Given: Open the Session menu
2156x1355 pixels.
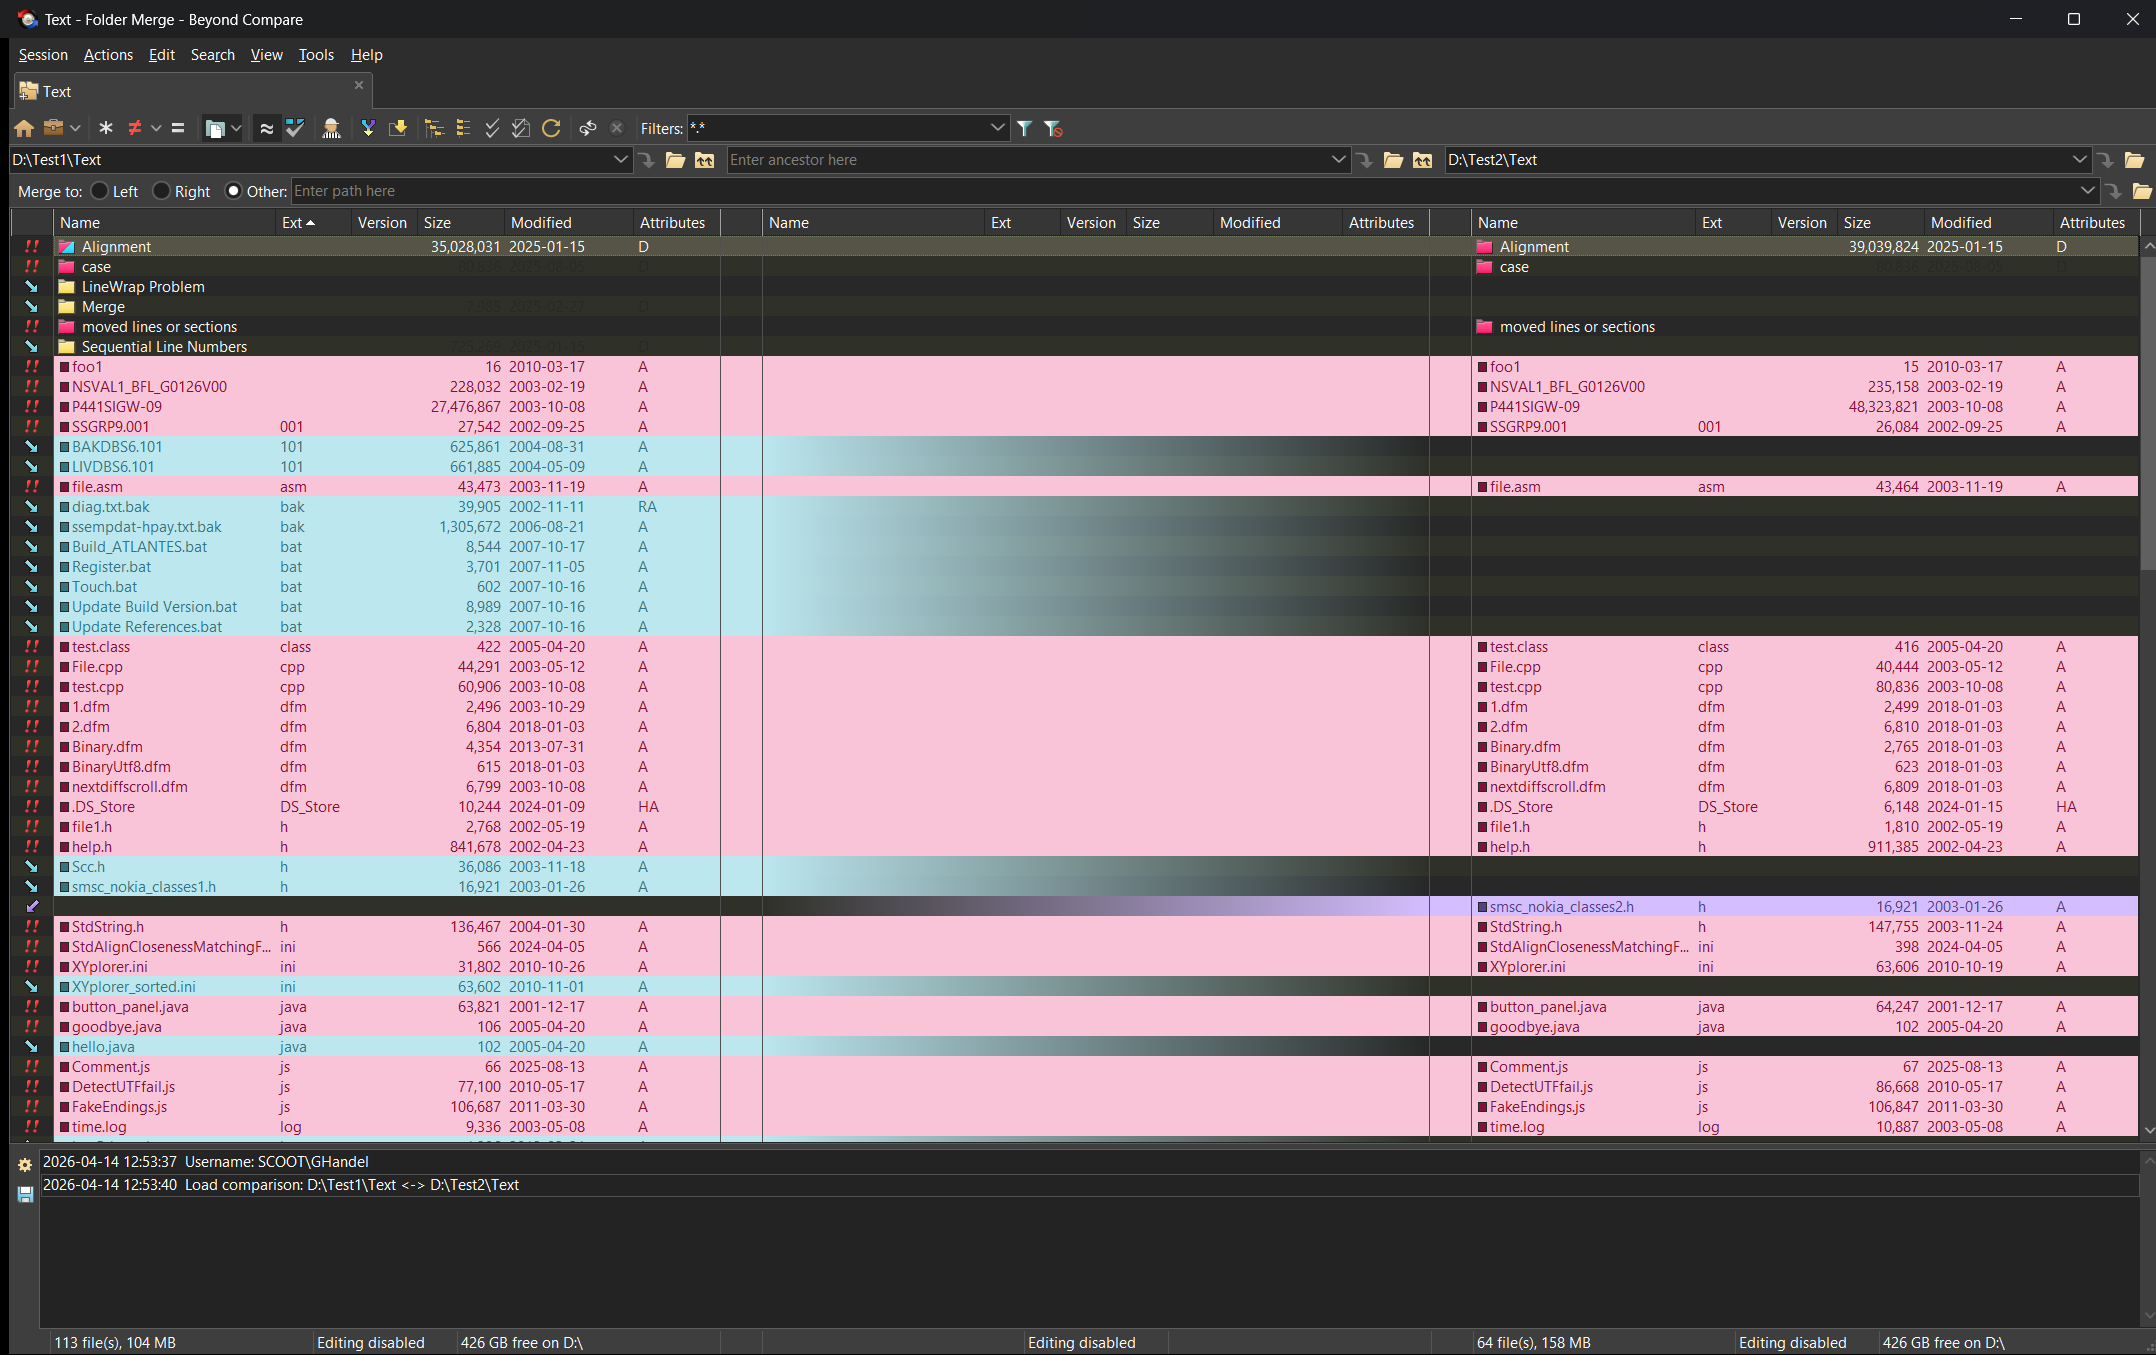Looking at the screenshot, I should [43, 55].
